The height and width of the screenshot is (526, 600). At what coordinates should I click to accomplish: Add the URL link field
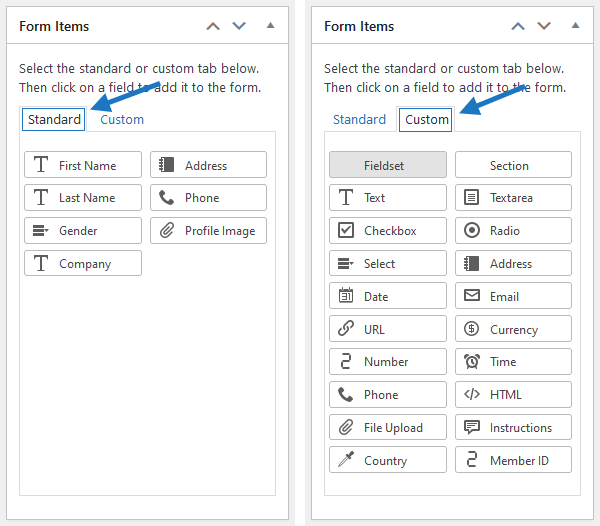[x=387, y=329]
